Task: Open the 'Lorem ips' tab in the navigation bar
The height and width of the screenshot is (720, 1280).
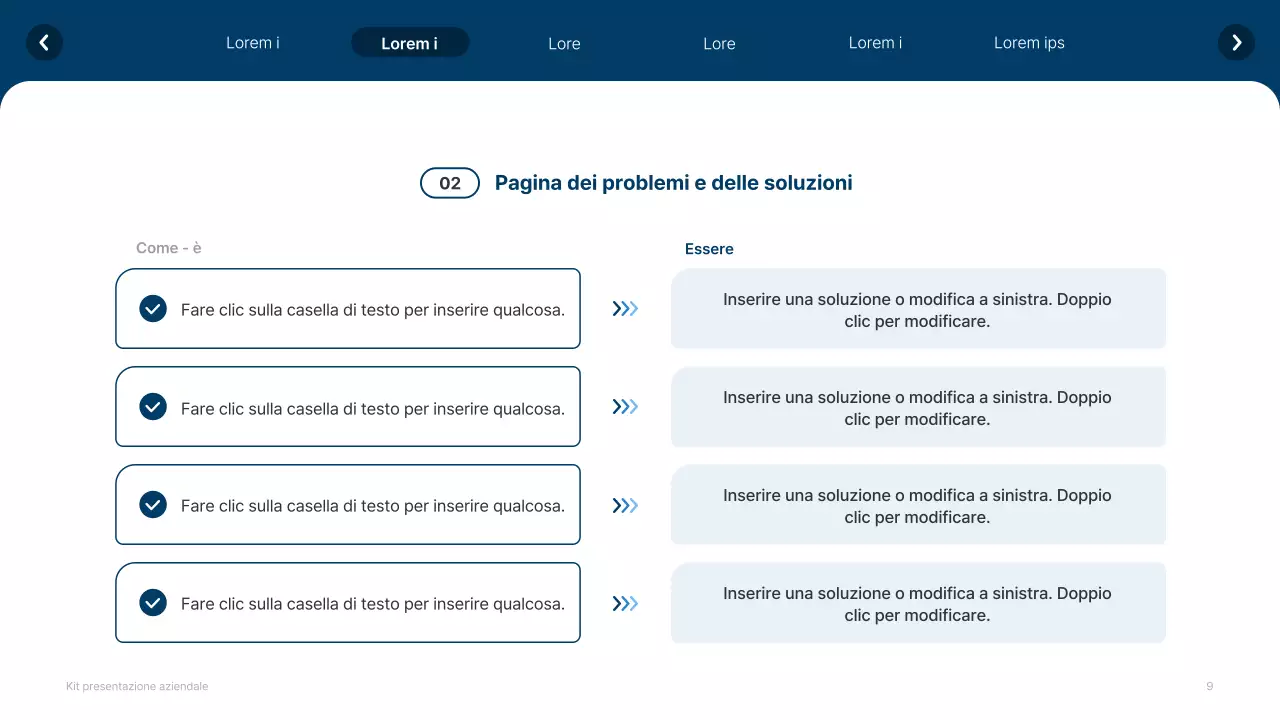Action: click(x=1029, y=43)
